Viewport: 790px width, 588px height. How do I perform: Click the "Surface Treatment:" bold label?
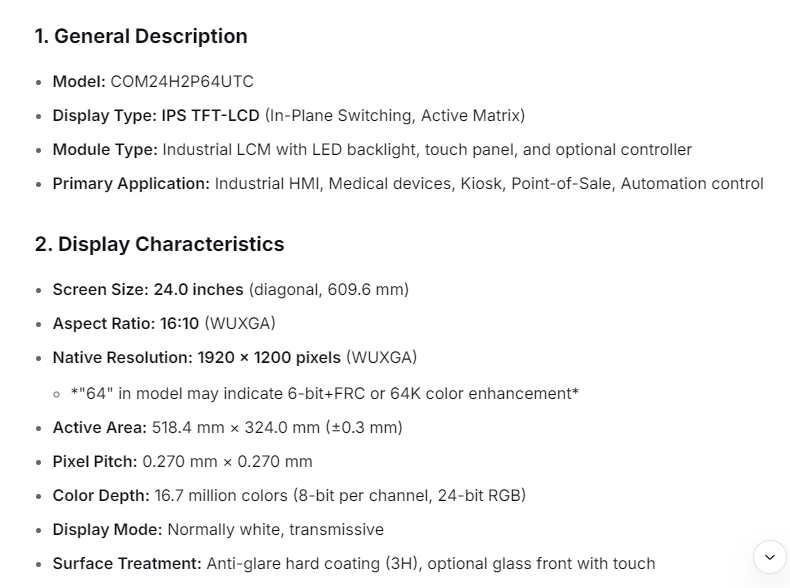(x=127, y=563)
